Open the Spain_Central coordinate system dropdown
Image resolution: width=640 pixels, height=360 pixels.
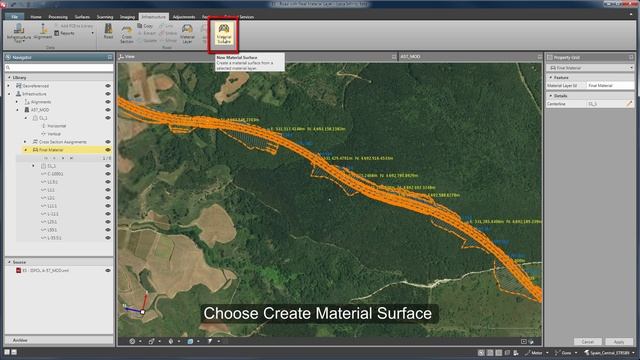(633, 352)
